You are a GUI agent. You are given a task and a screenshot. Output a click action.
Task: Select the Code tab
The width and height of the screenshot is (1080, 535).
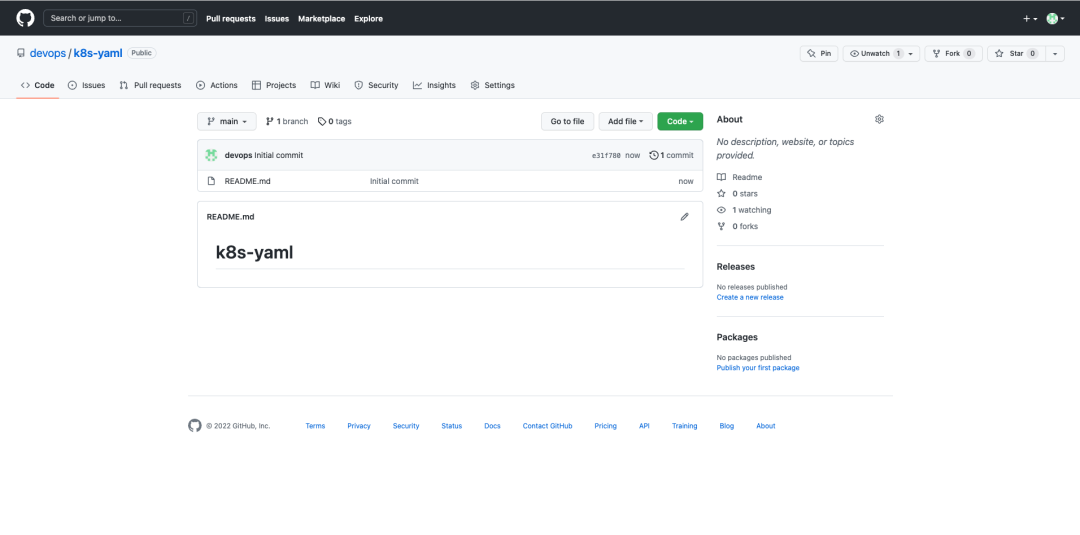click(x=37, y=85)
